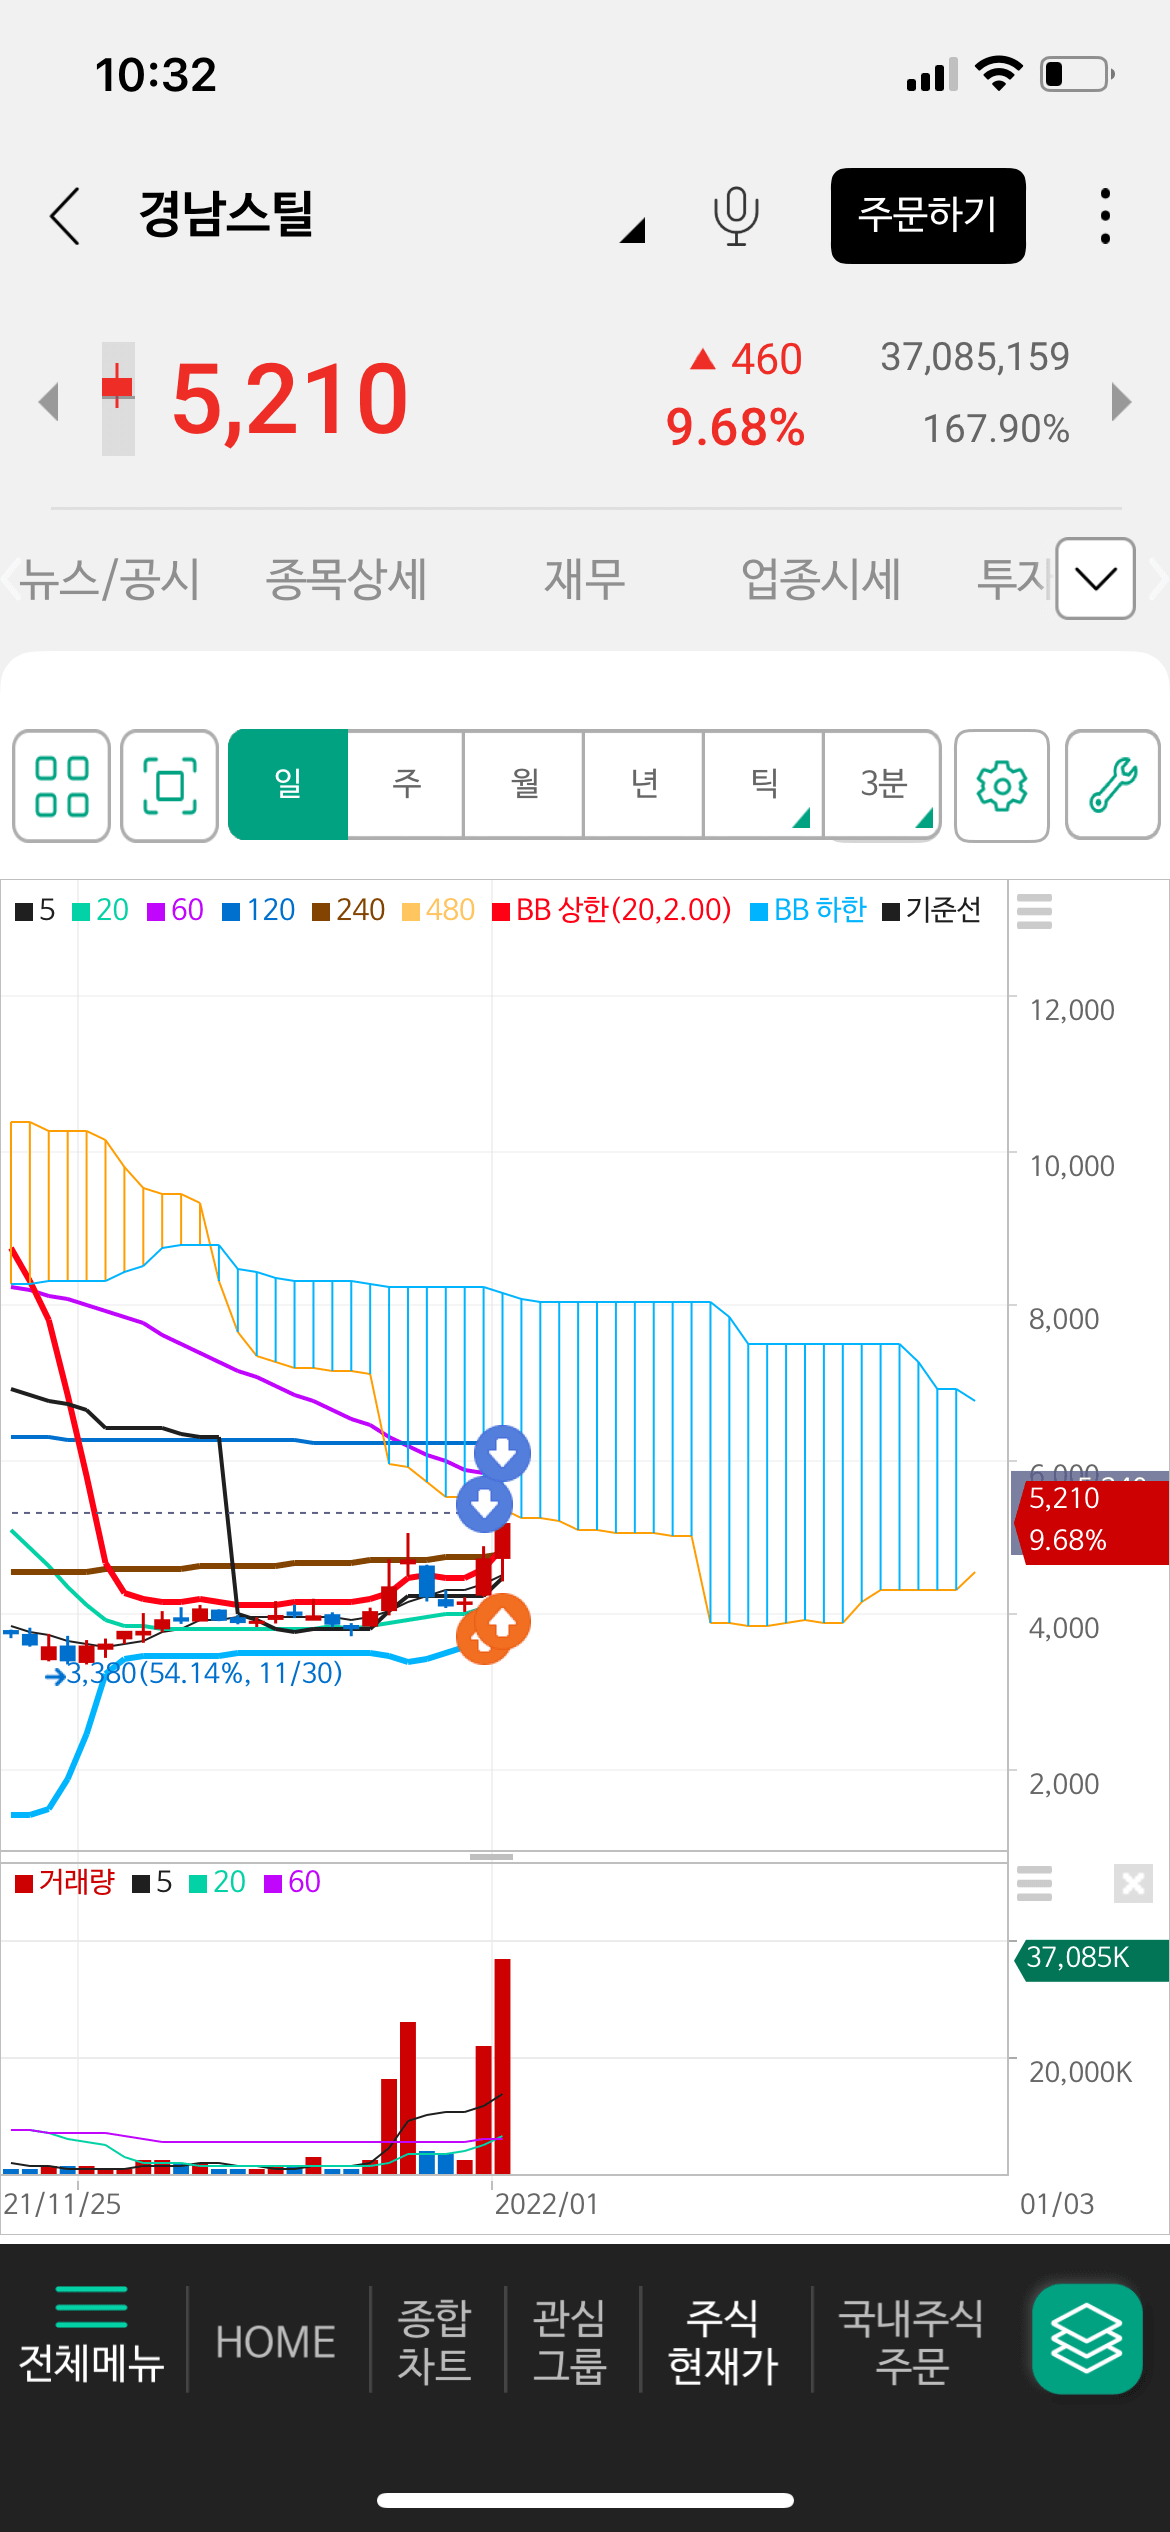1170x2532 pixels.
Task: Open chart settings gear icon
Action: [1002, 786]
